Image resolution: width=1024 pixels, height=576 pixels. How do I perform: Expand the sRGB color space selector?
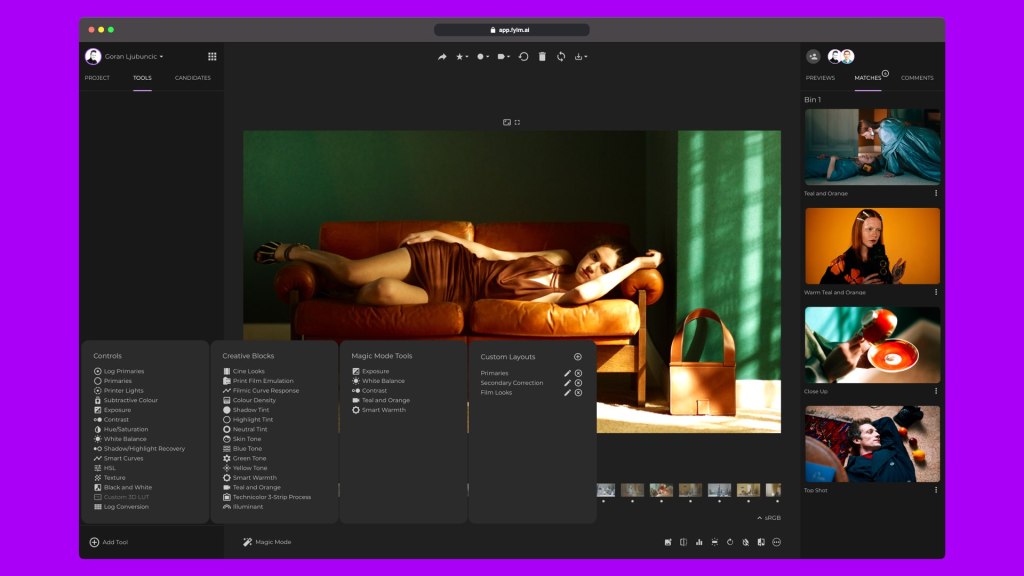click(x=769, y=518)
